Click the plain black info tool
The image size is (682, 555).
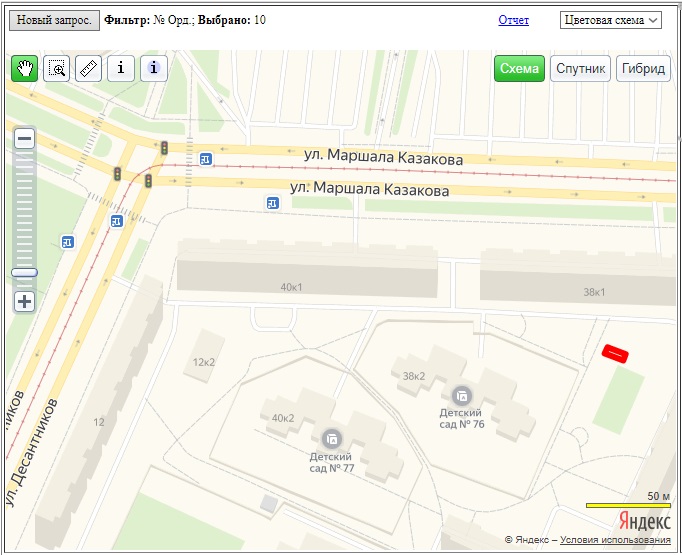[x=121, y=68]
